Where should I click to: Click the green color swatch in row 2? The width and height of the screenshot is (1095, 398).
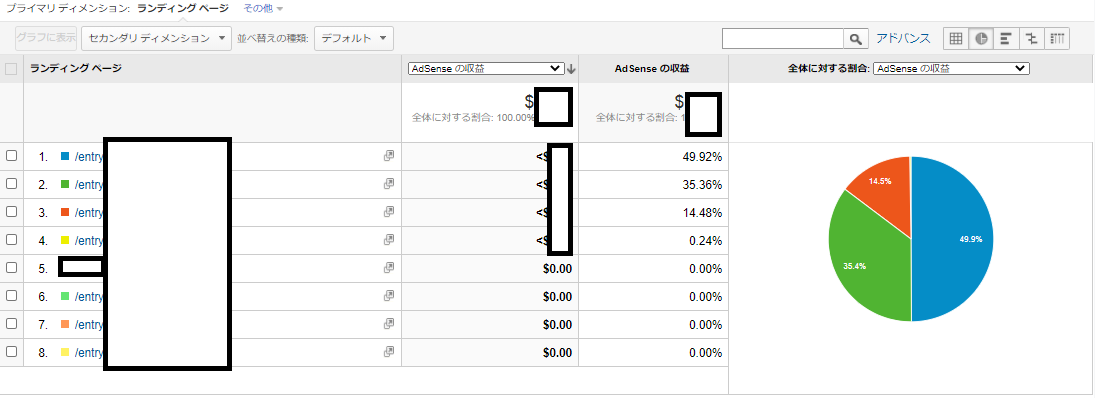(65, 184)
